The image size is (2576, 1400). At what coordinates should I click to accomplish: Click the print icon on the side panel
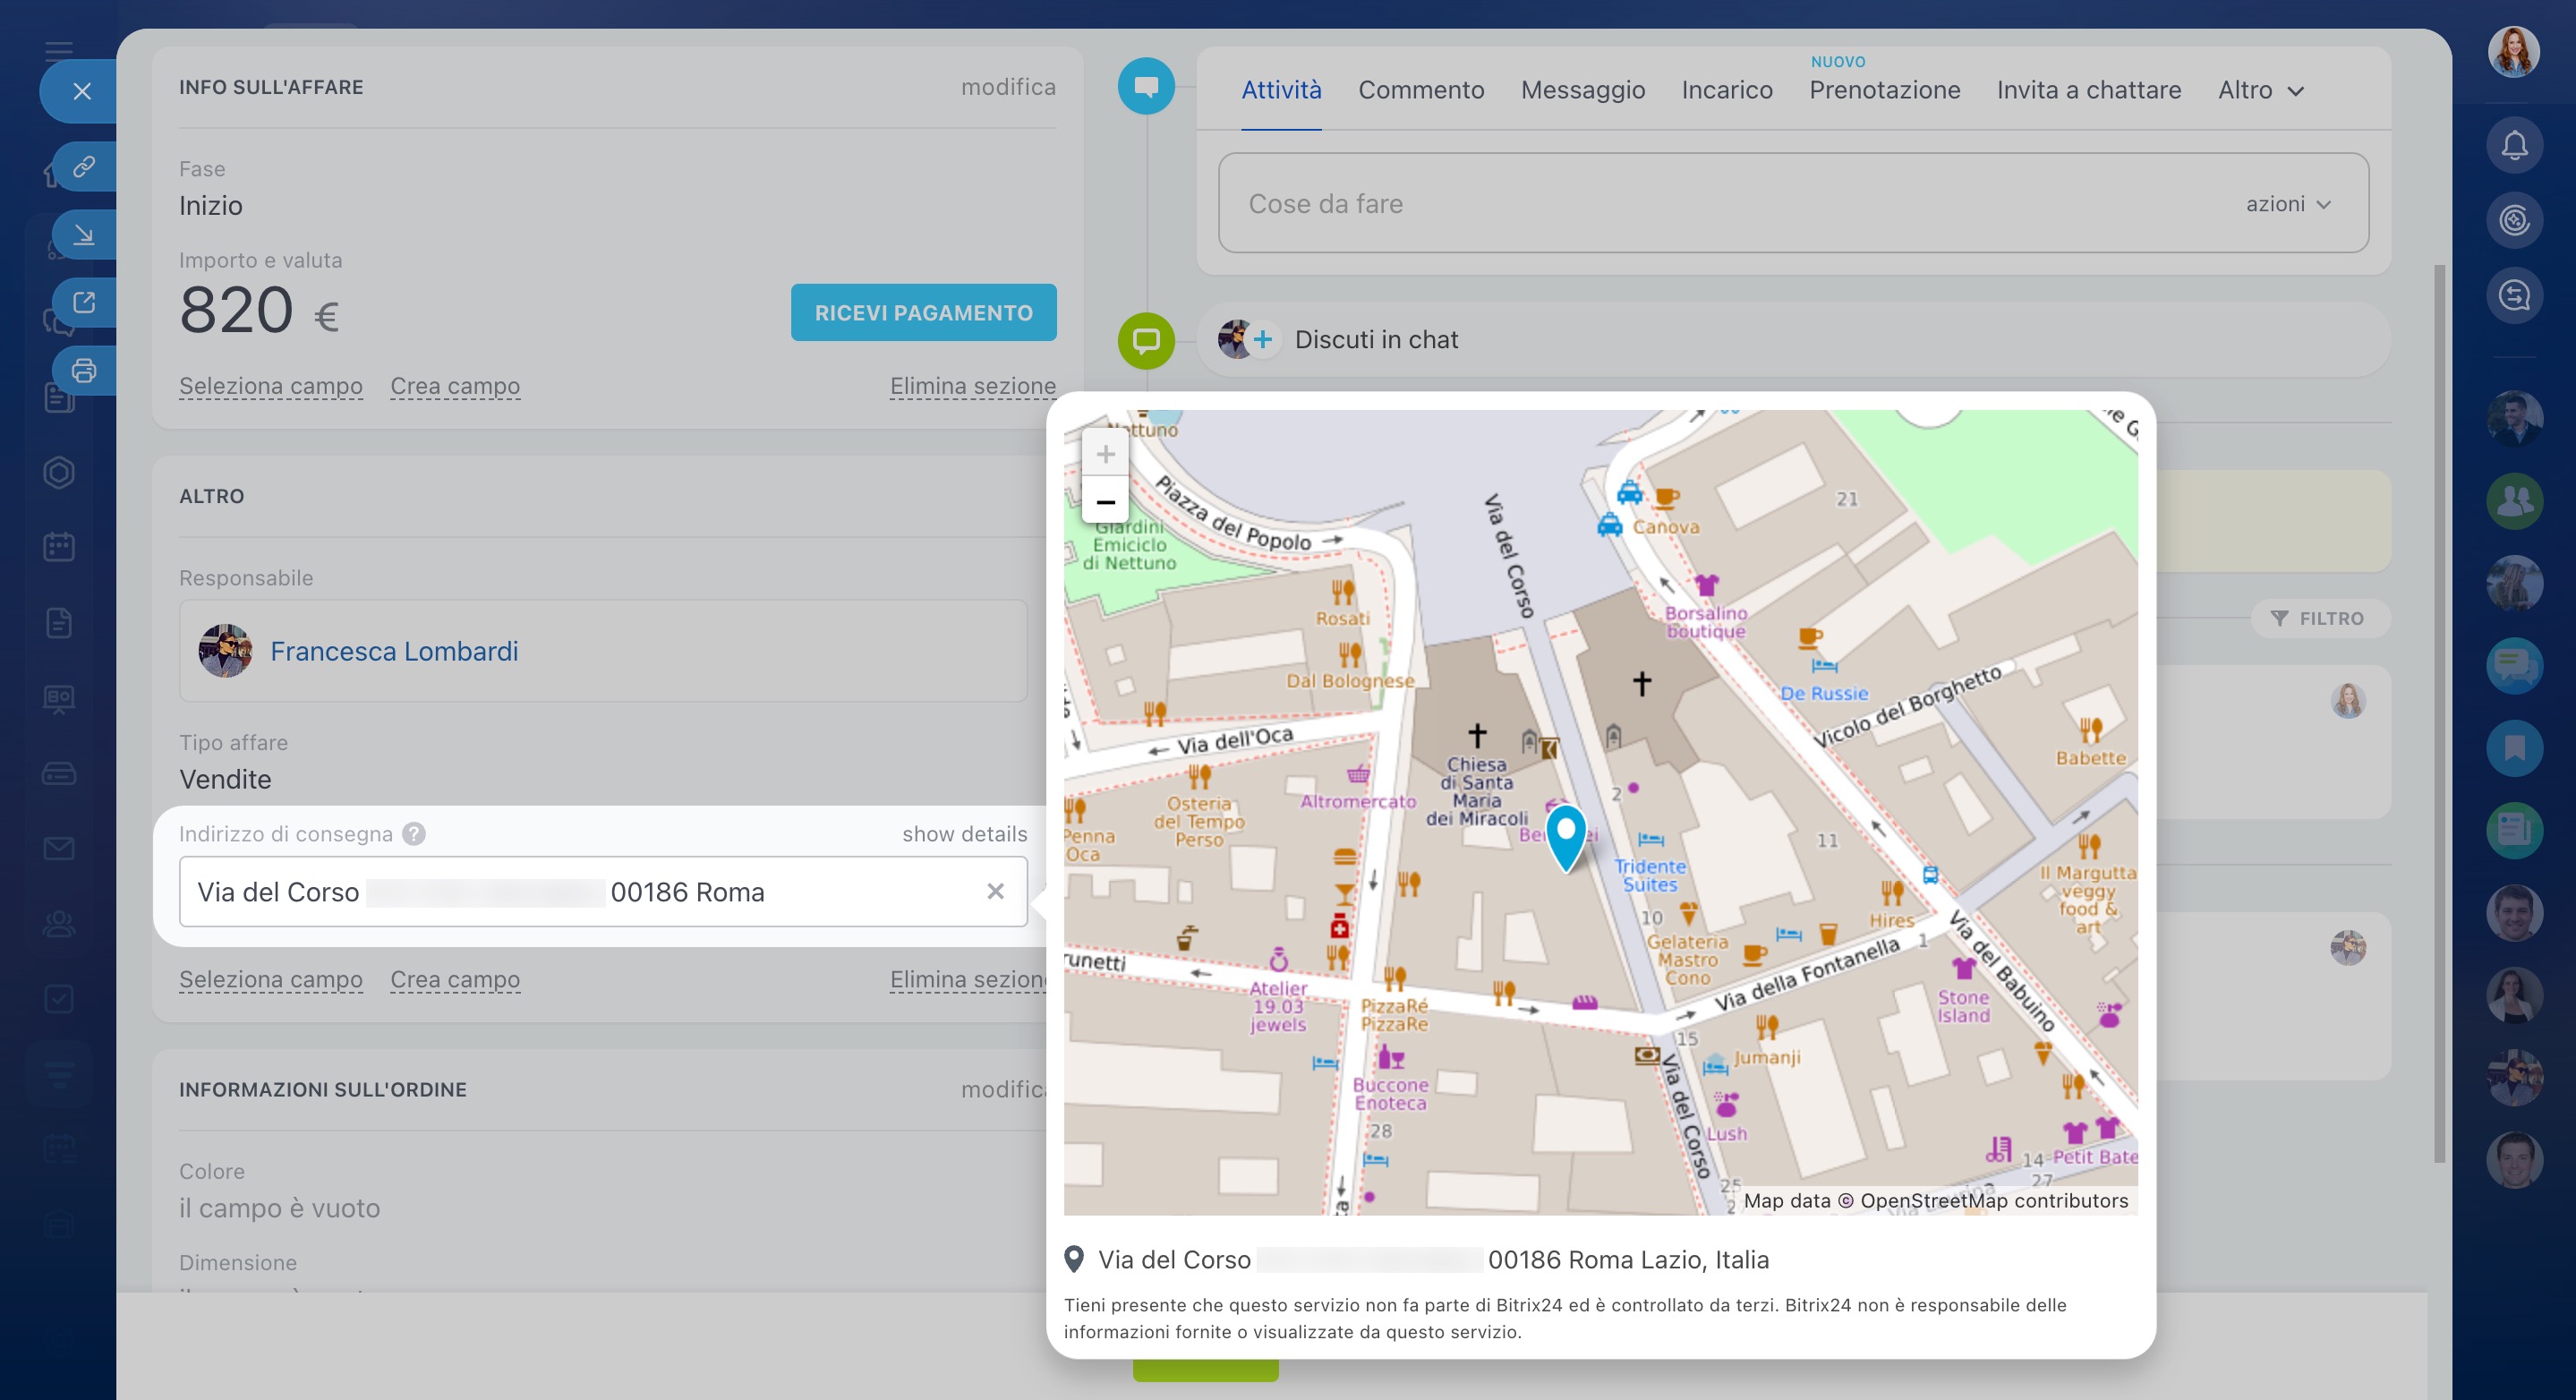click(84, 371)
